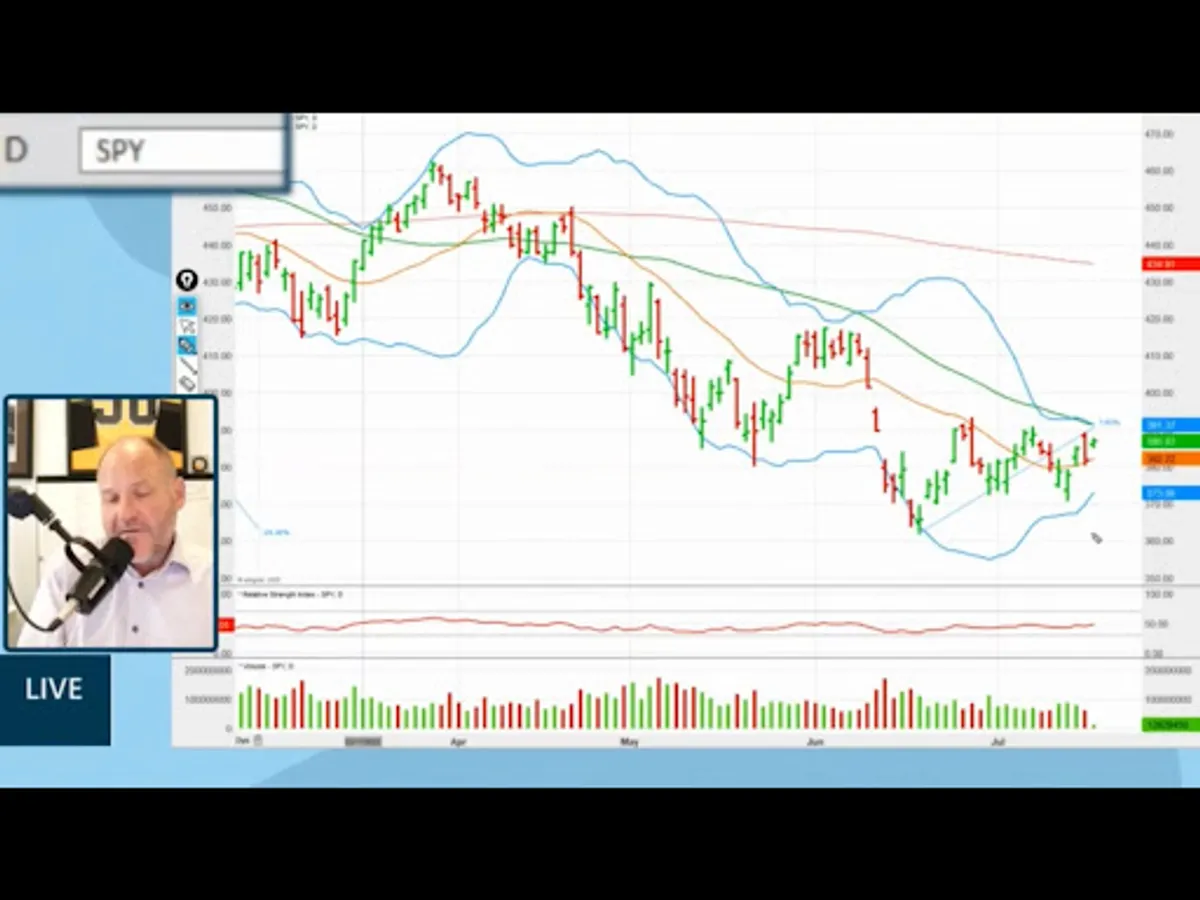
Task: Click the green volume value tag
Action: [x=1170, y=724]
